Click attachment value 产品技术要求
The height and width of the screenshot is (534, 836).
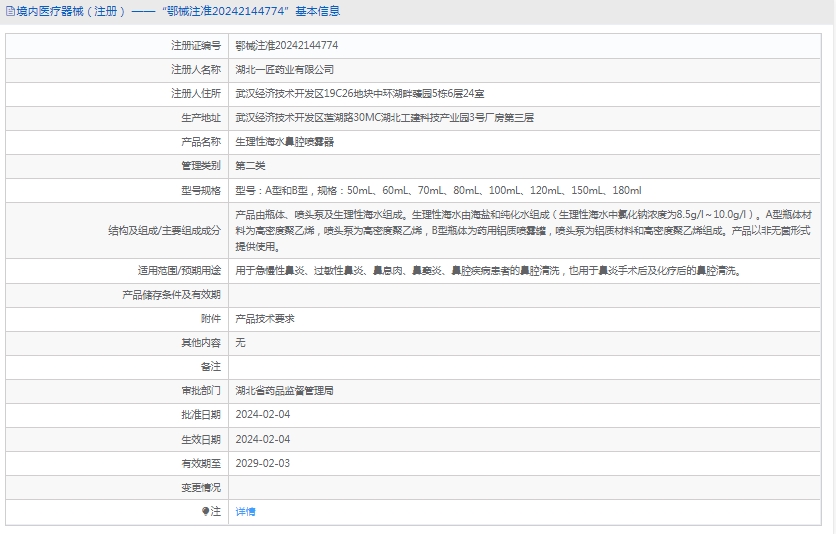point(264,319)
